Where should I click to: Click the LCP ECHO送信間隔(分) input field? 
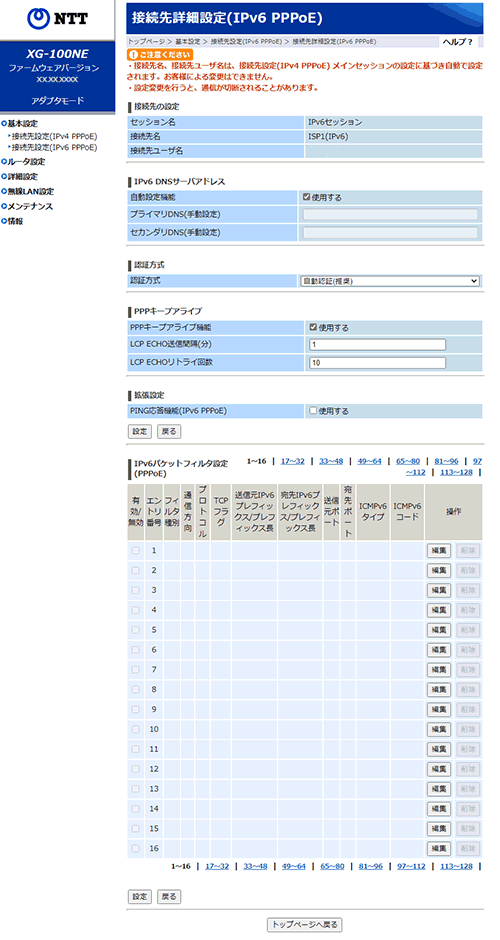(378, 344)
